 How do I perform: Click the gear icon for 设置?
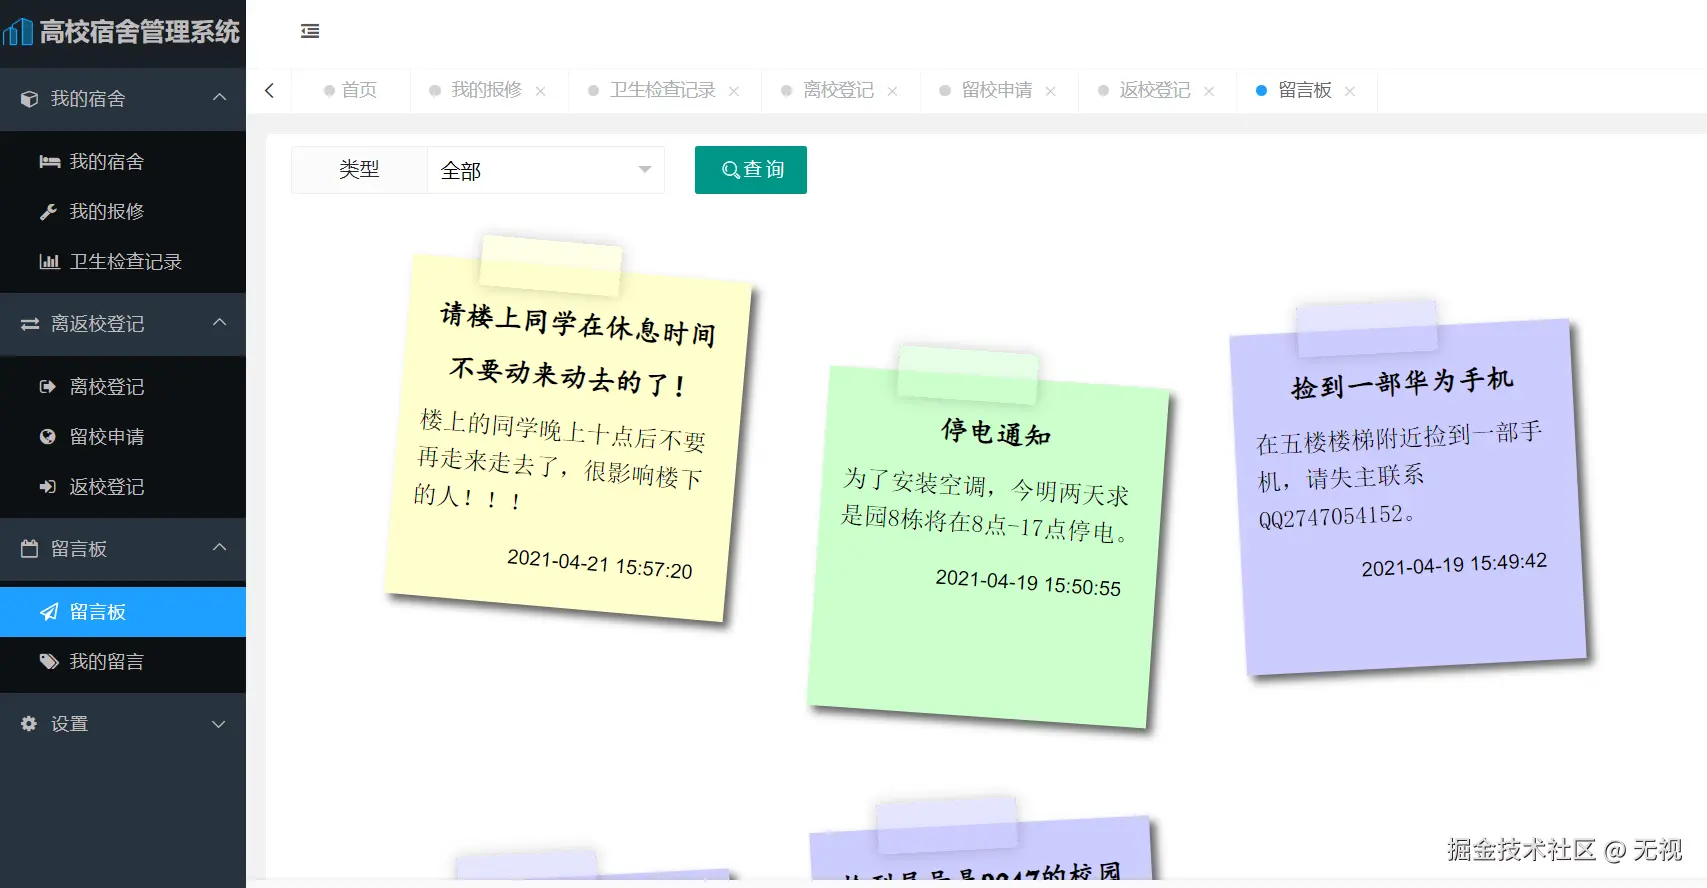[29, 723]
